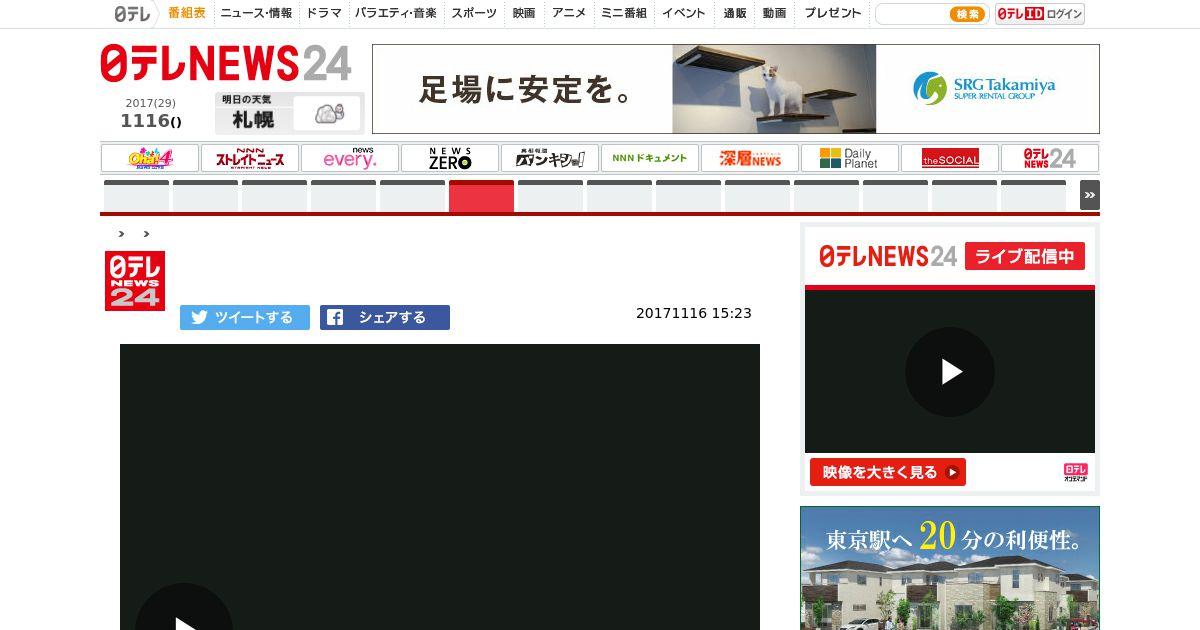The height and width of the screenshot is (630, 1200).
Task: Open Oha!4 program logo
Action: [x=150, y=158]
